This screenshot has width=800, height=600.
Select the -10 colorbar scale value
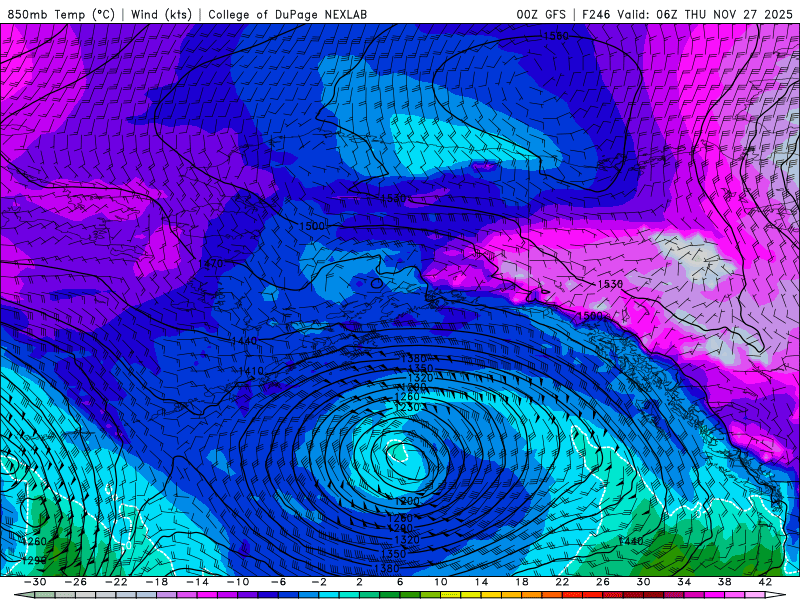237,582
